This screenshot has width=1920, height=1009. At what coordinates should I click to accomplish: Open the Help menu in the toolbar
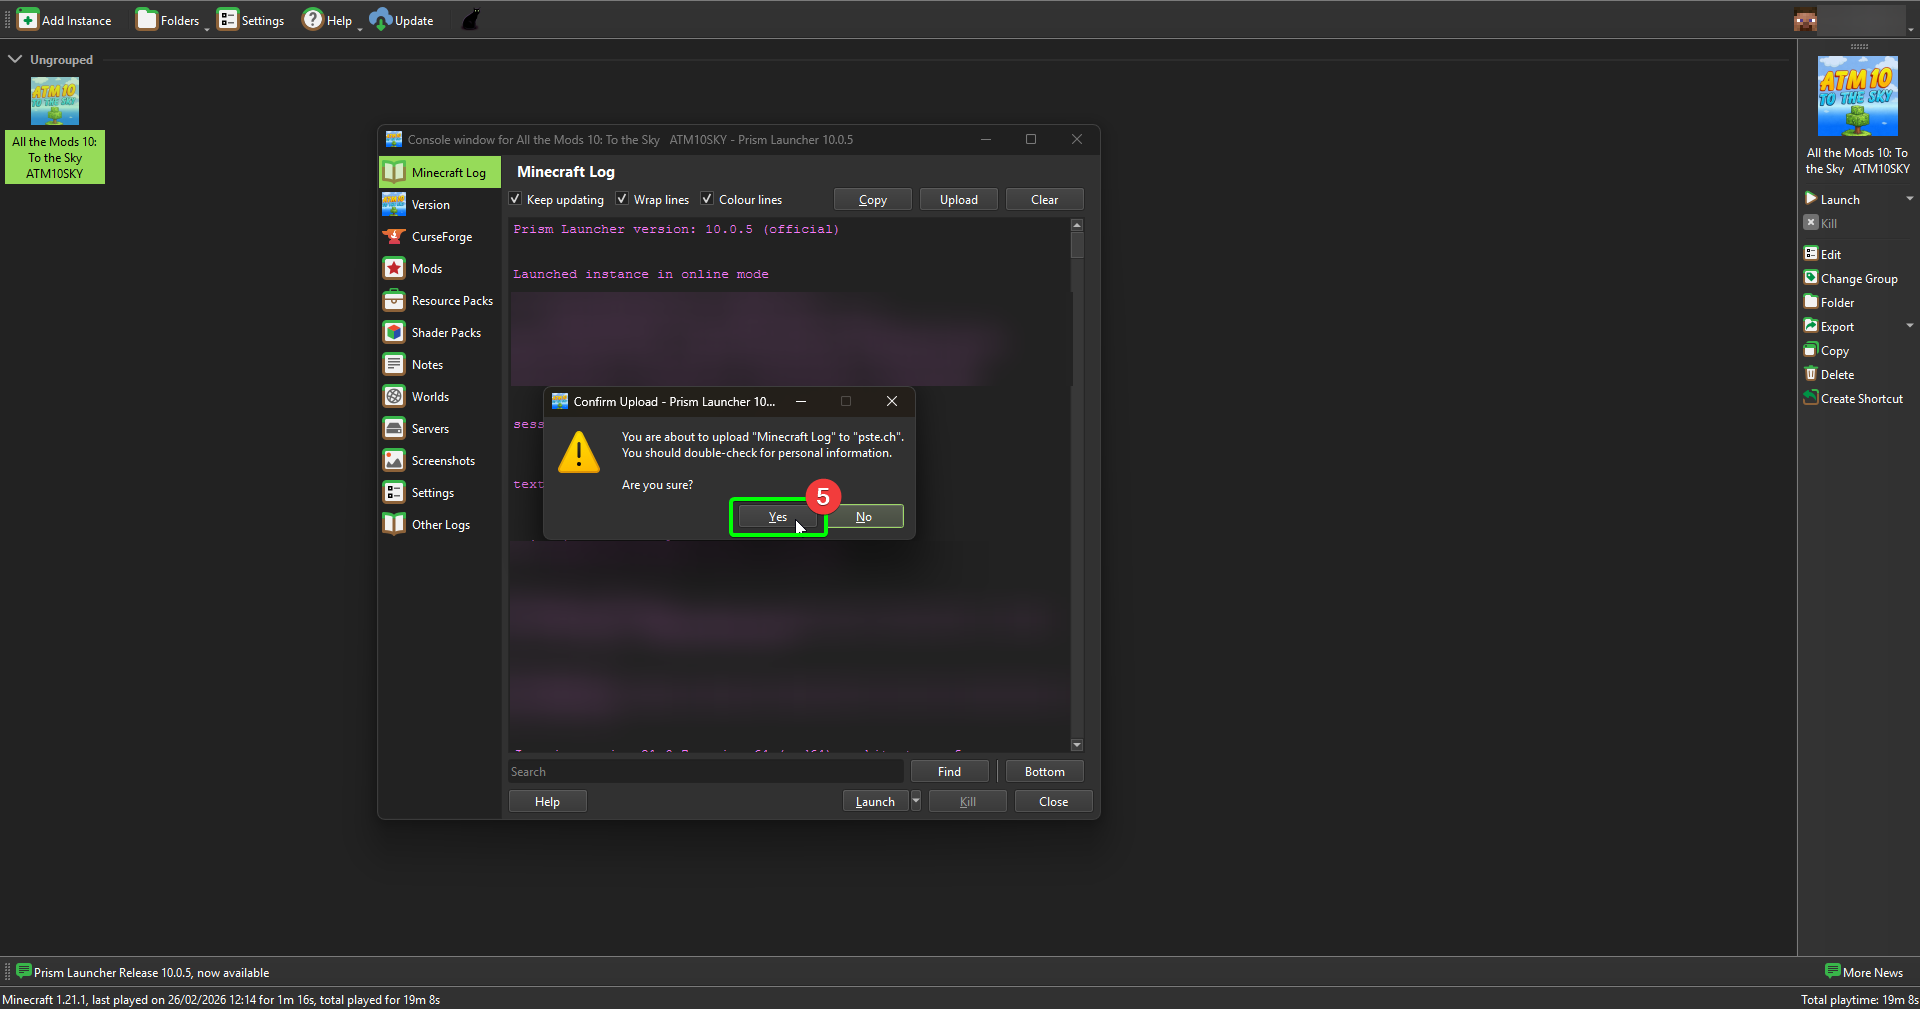(329, 19)
